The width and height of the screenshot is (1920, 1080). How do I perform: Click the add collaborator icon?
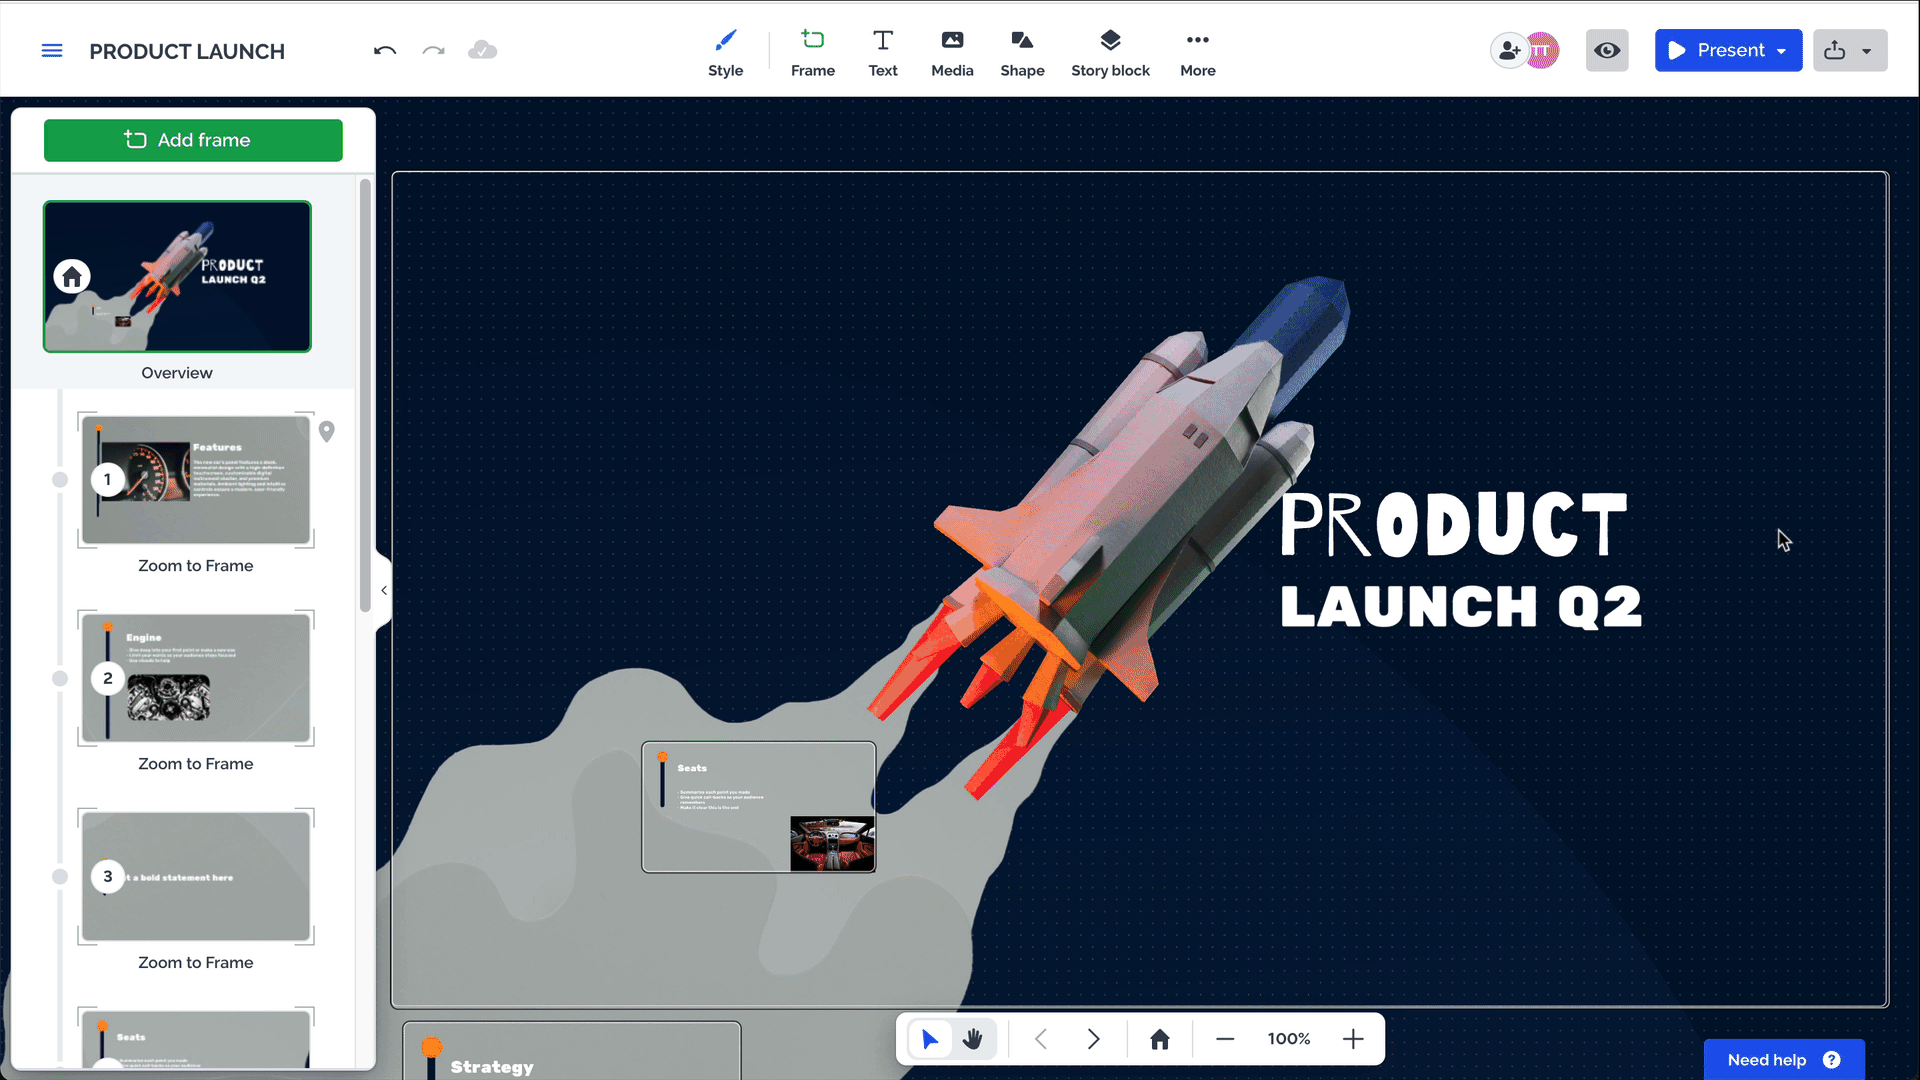(1509, 51)
